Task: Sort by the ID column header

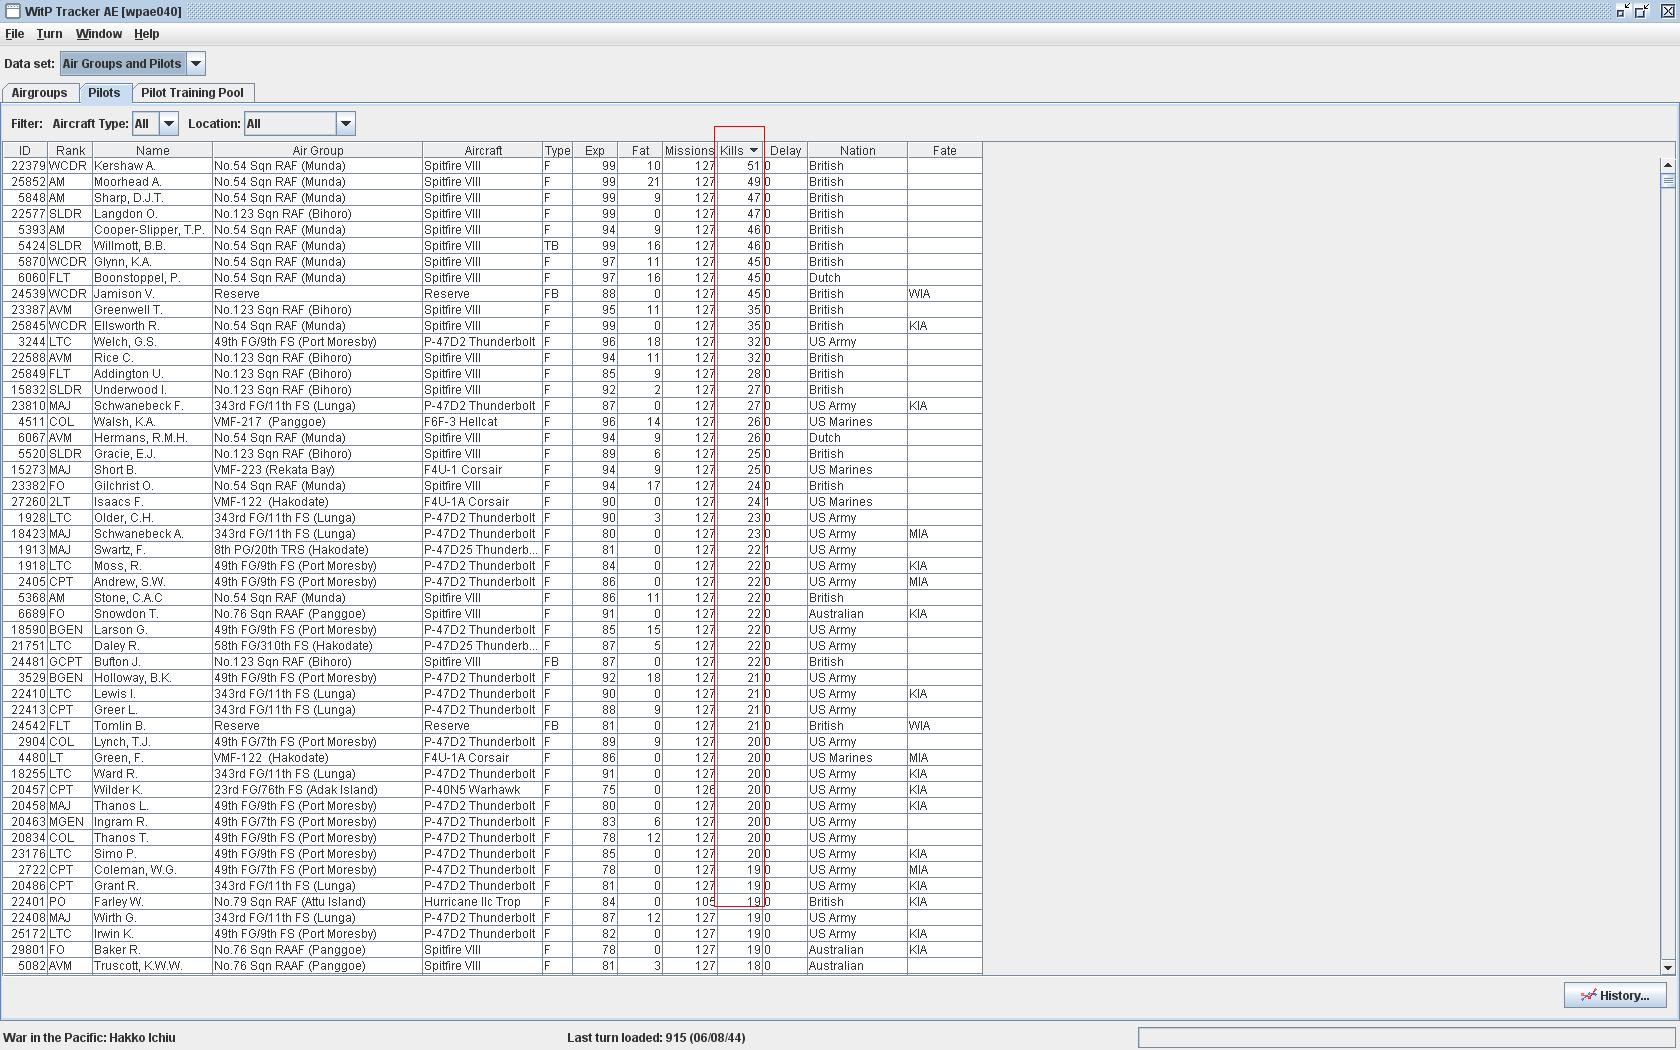Action: [25, 151]
